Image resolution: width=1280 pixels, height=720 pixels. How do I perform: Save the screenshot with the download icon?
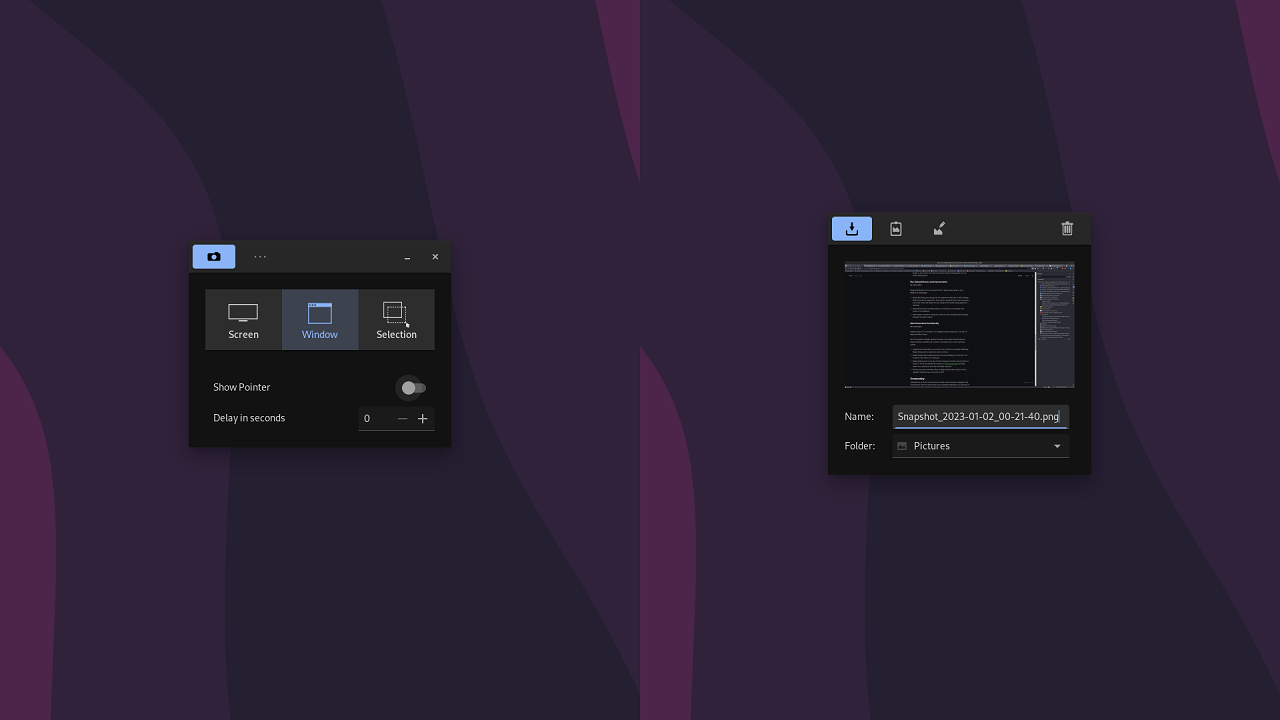coord(851,228)
